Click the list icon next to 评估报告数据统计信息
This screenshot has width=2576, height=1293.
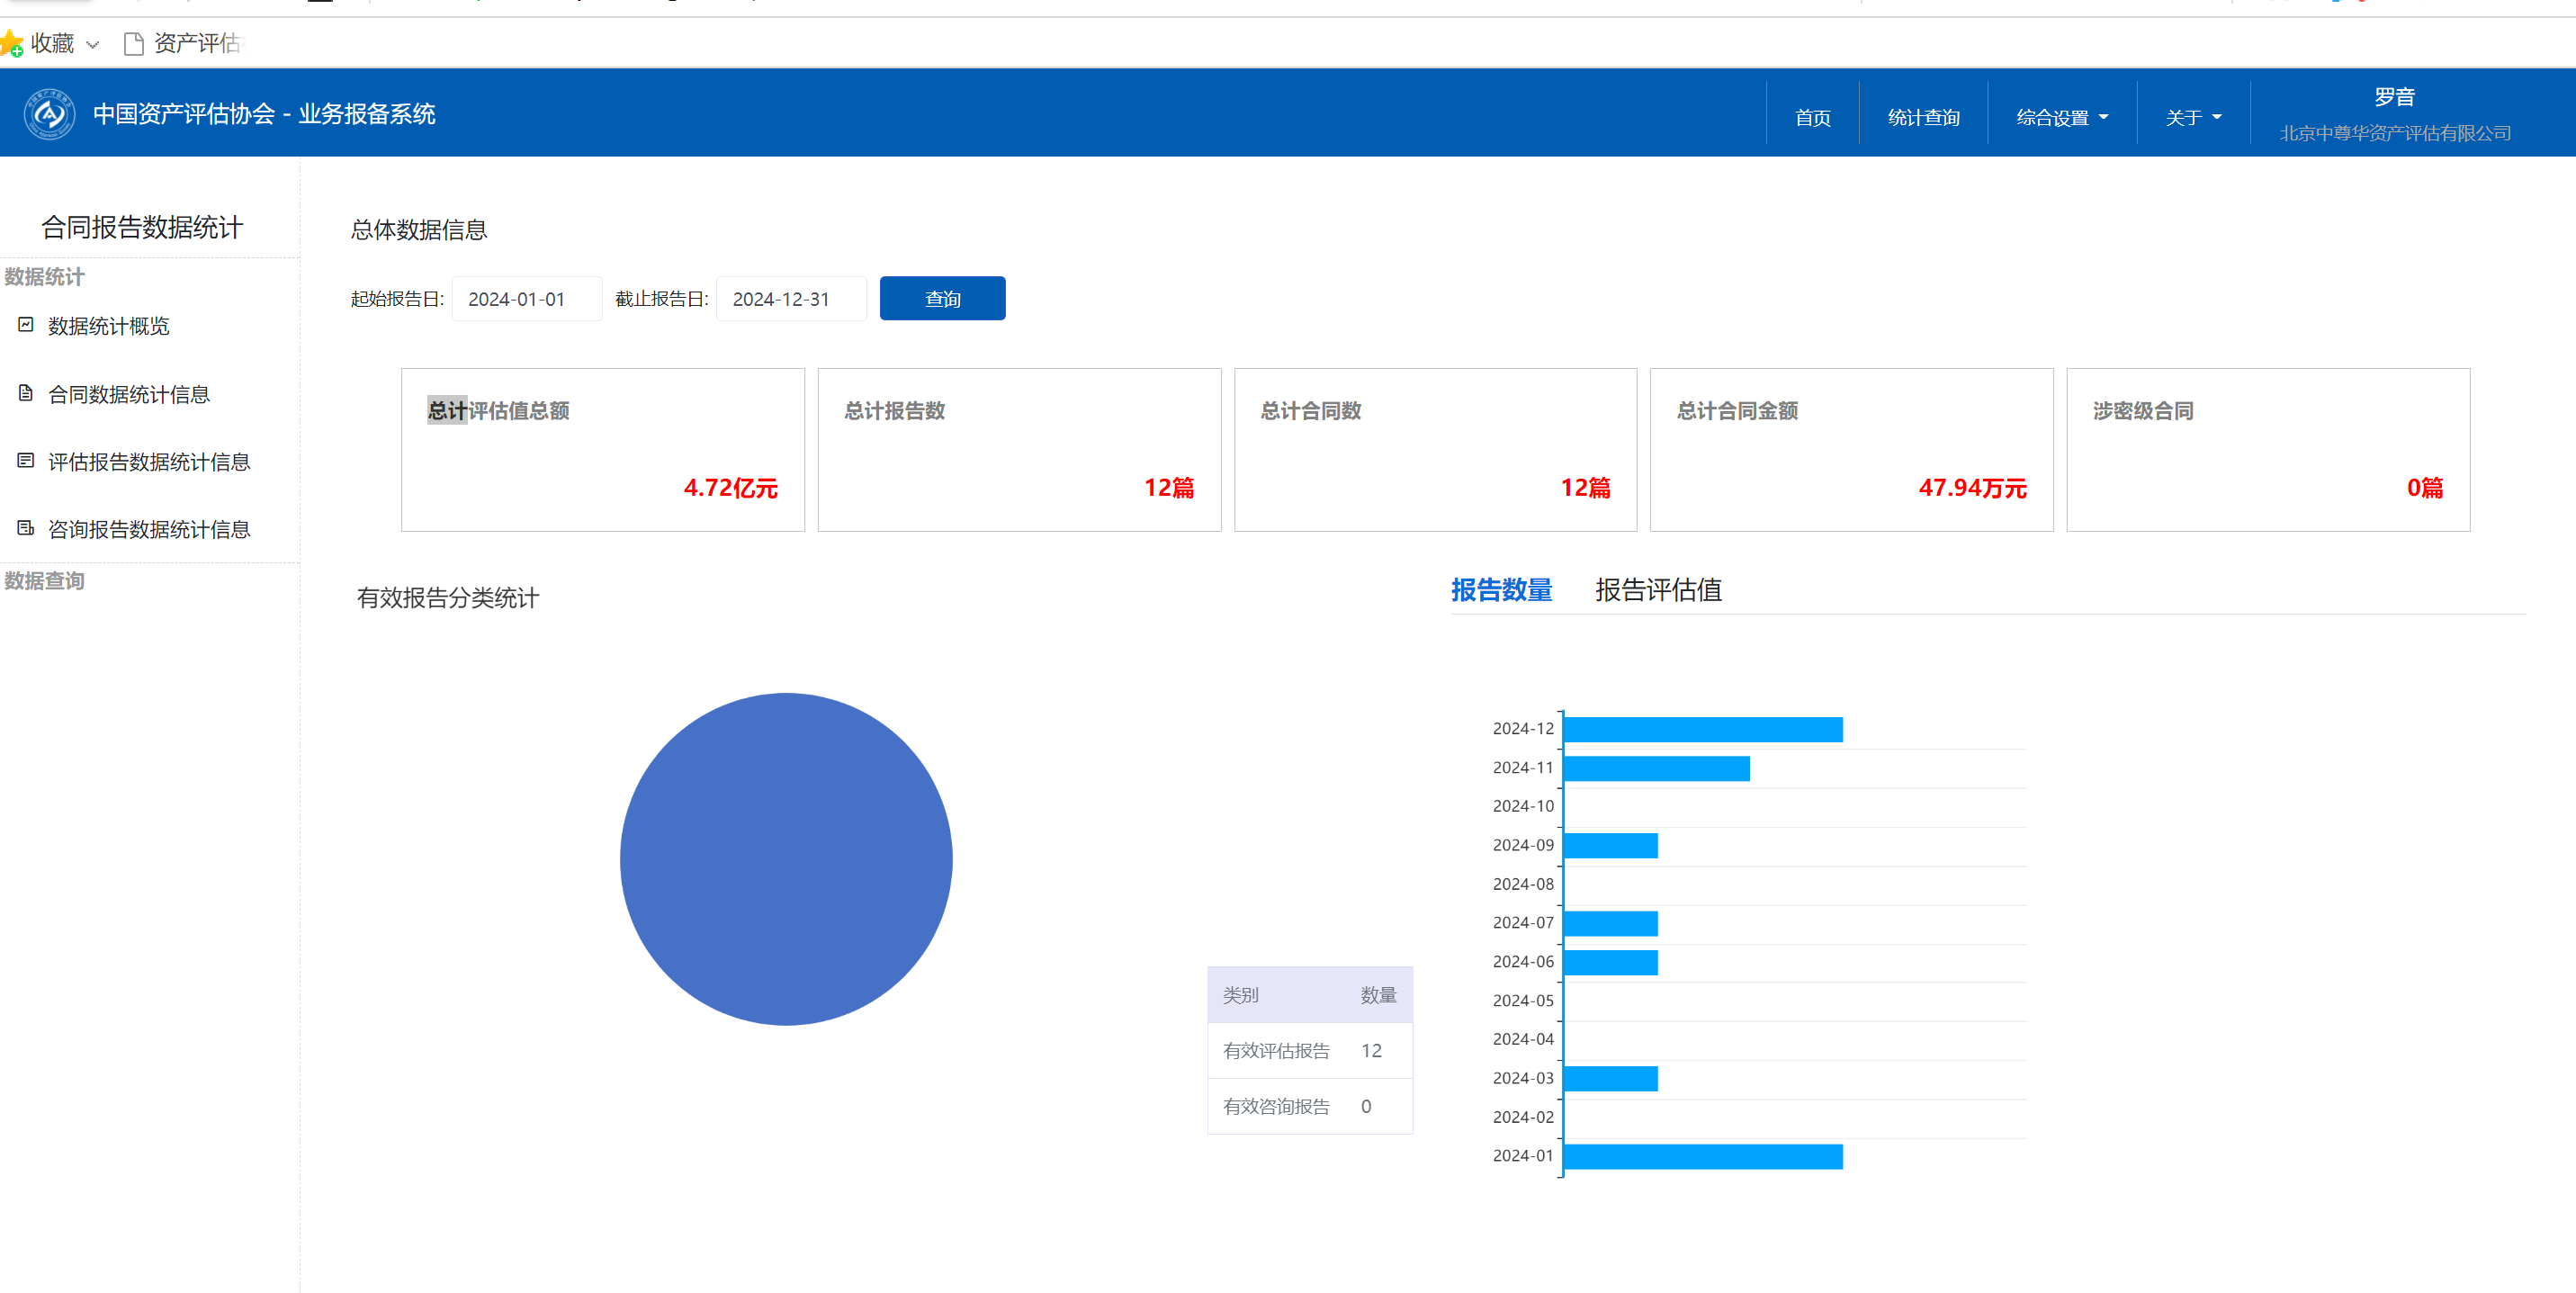coord(26,461)
